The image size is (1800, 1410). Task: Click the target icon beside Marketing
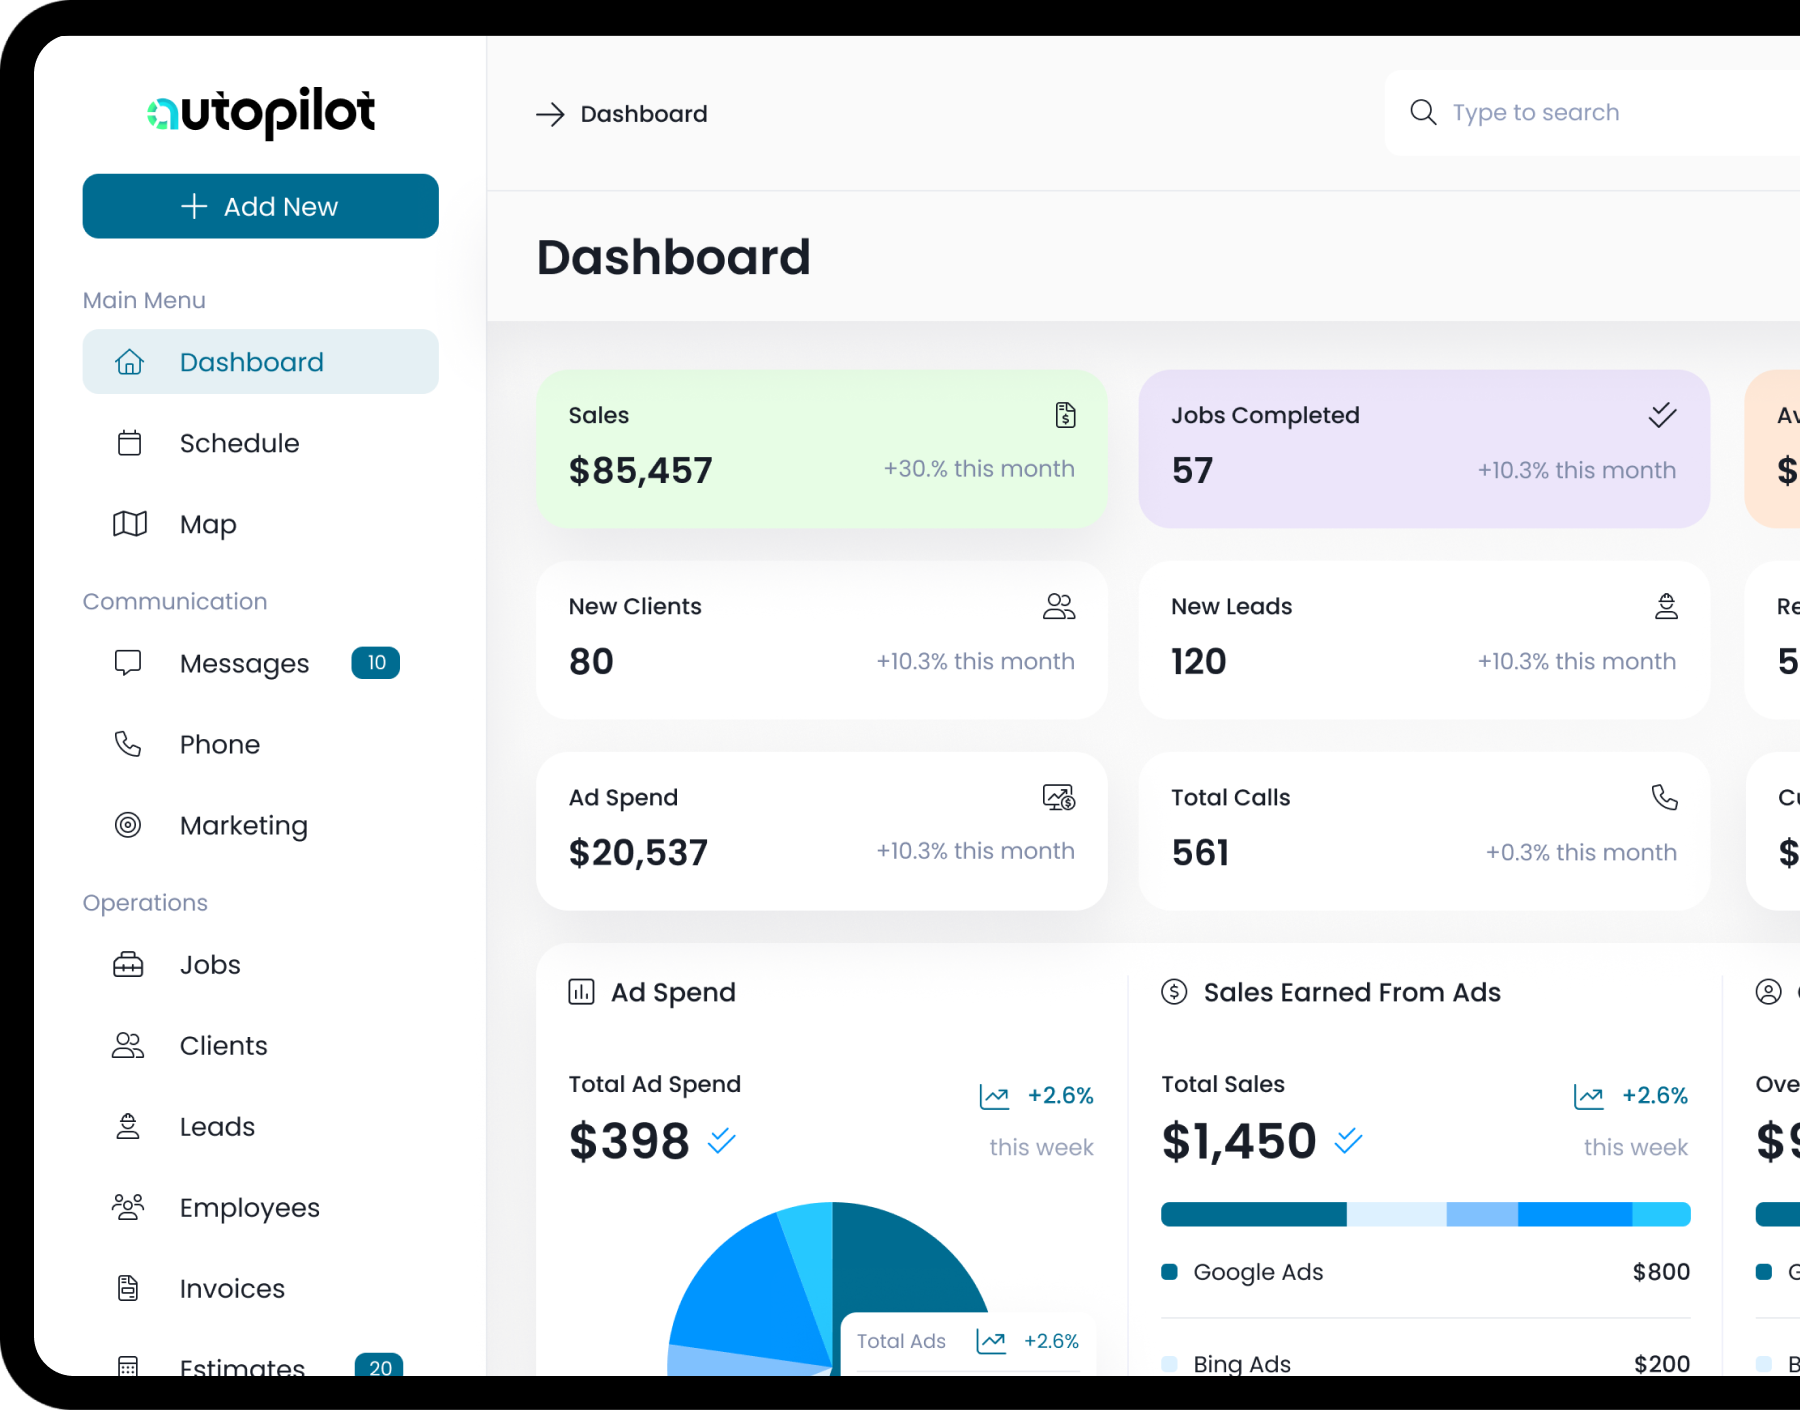[x=128, y=825]
